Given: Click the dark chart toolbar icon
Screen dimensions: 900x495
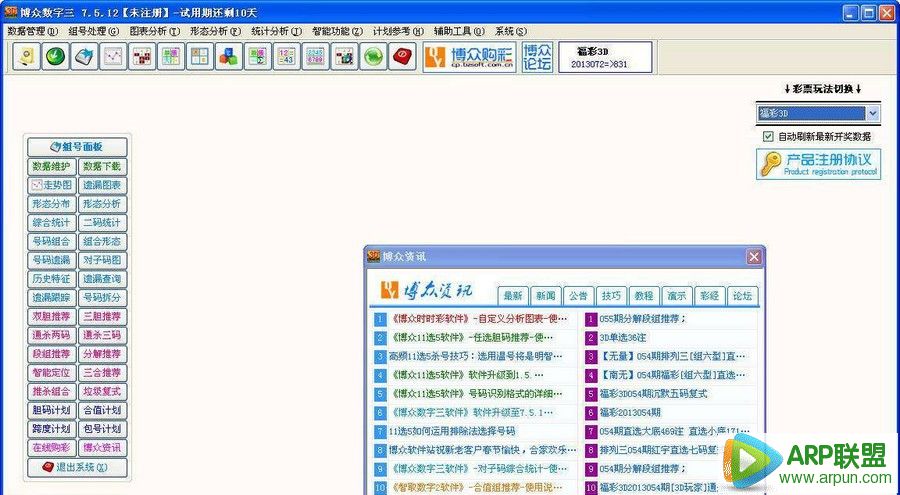Looking at the screenshot, I should [x=344, y=57].
